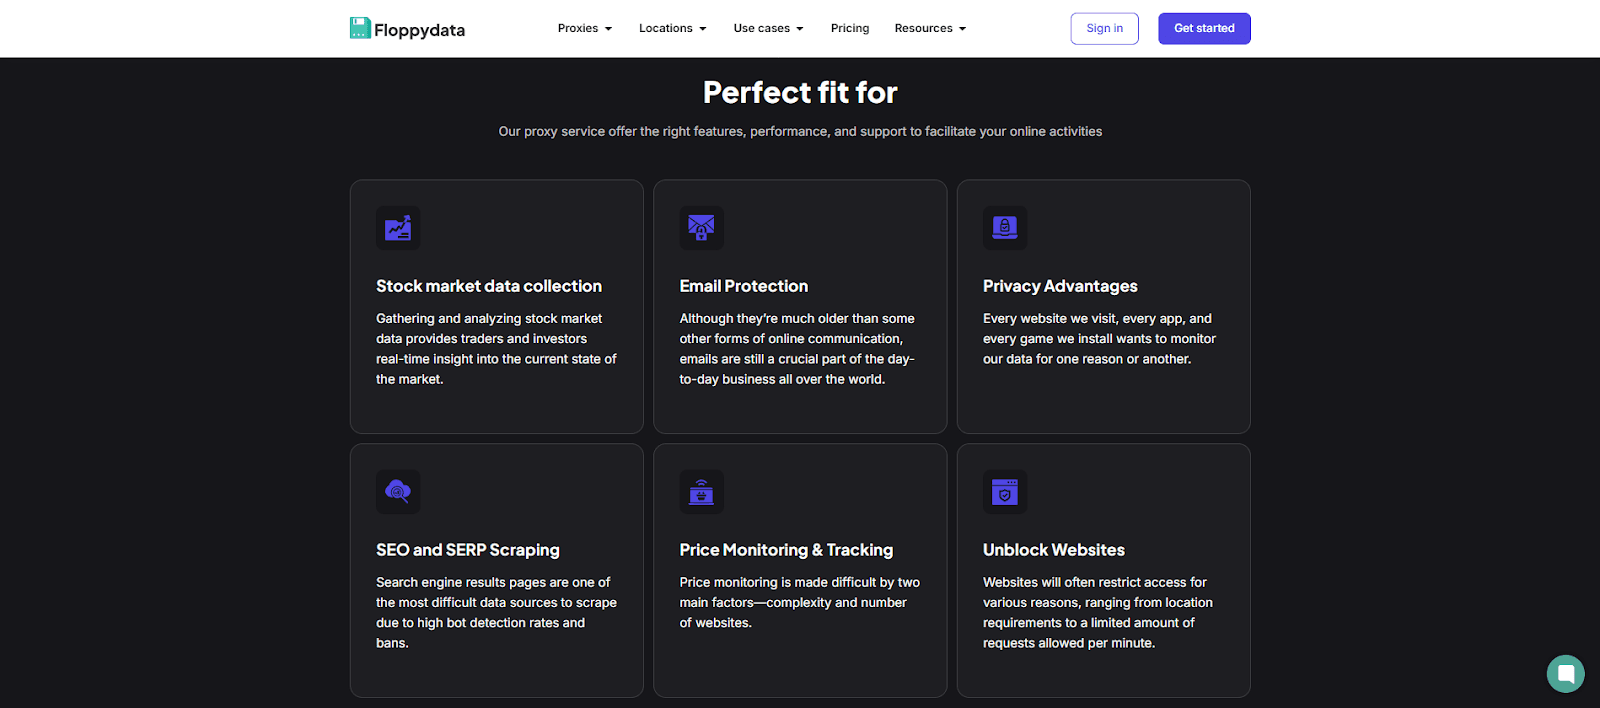Viewport: 1600px width, 708px height.
Task: Click the Sign in button
Action: (x=1104, y=28)
